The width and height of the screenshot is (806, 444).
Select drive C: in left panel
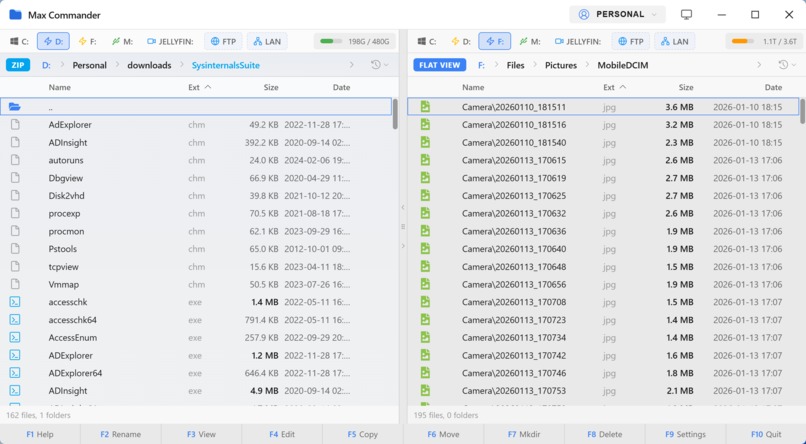click(21, 41)
